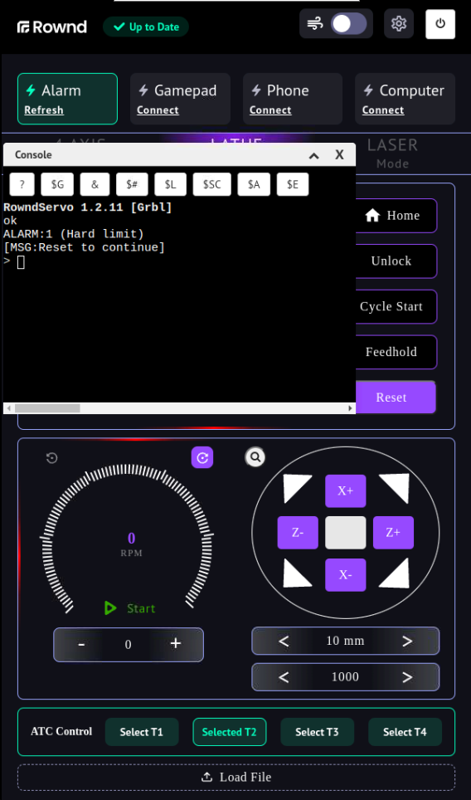Image resolution: width=471 pixels, height=800 pixels.
Task: Click the upper-right diagonal jog arrow
Action: click(x=396, y=487)
